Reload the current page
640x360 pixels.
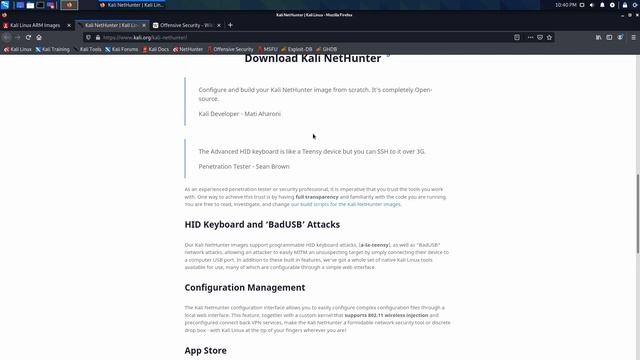(28, 37)
